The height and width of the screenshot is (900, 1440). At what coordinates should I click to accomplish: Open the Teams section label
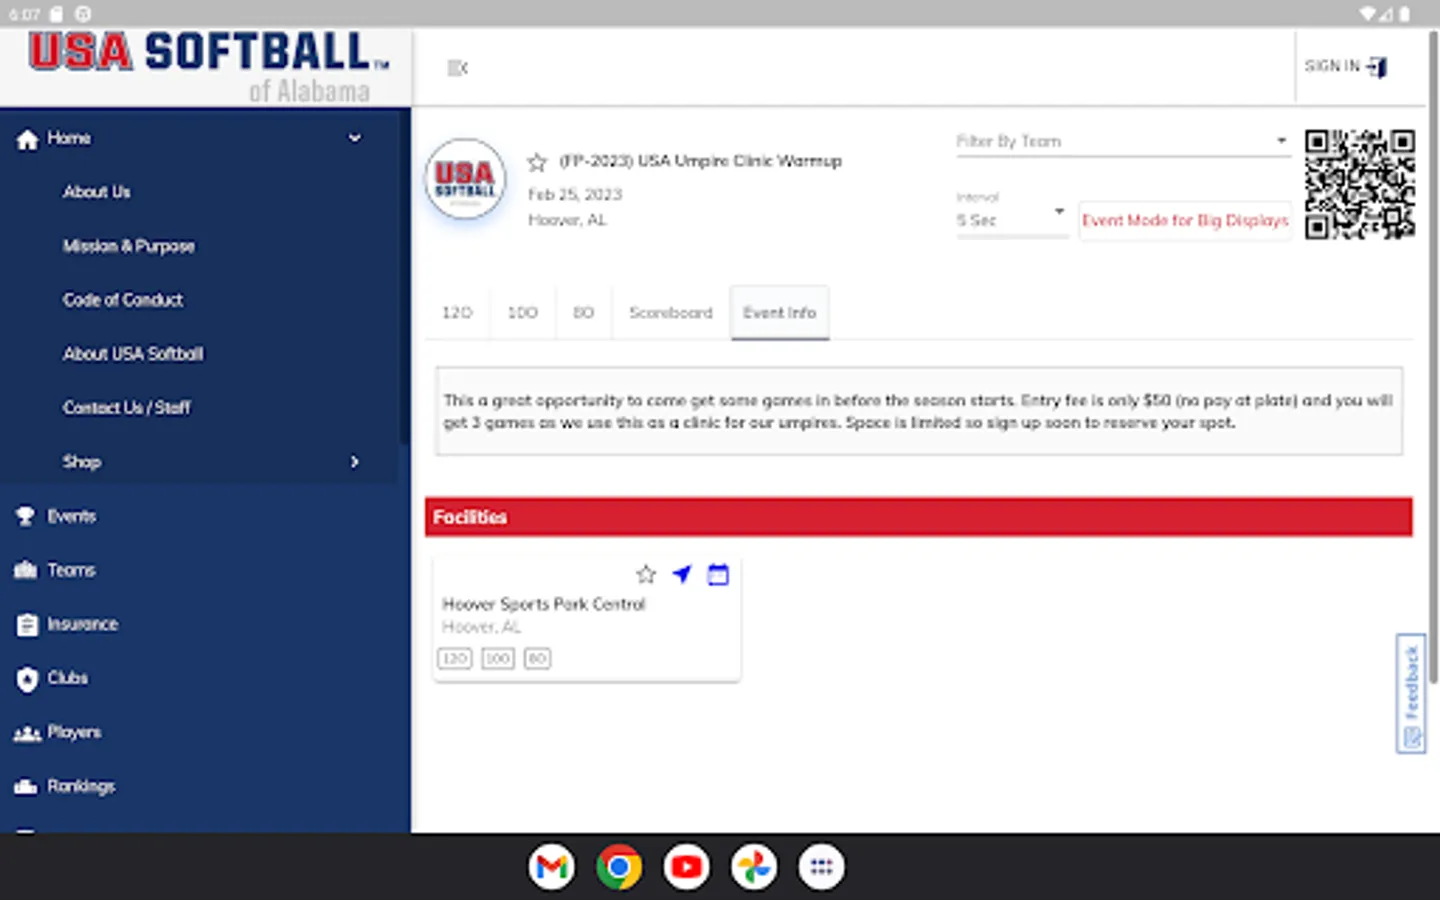pos(72,570)
